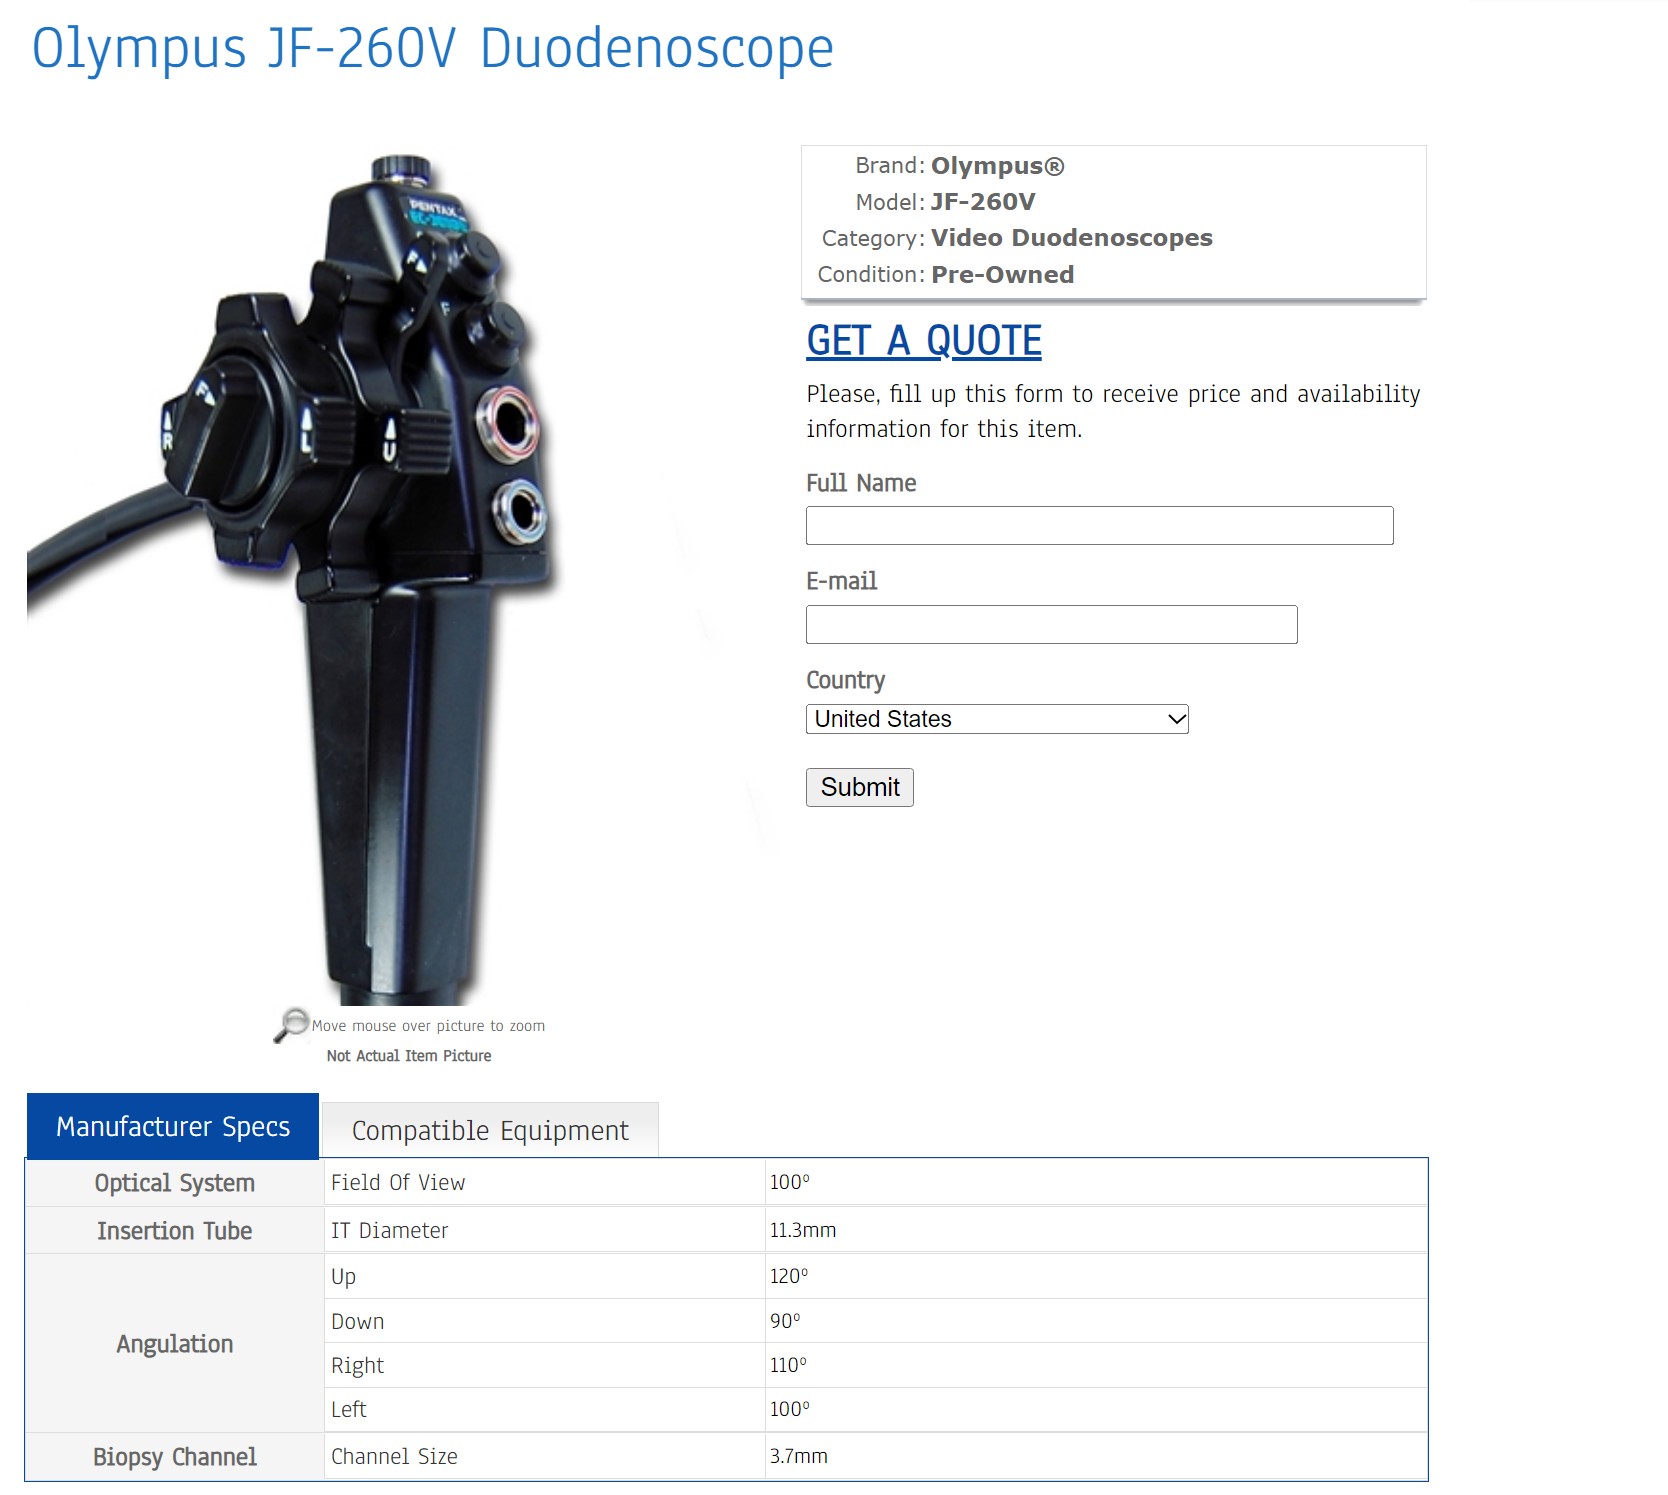The width and height of the screenshot is (1668, 1495).
Task: Click the Olympus JF-260V Duodenoscope title
Action: tap(432, 48)
